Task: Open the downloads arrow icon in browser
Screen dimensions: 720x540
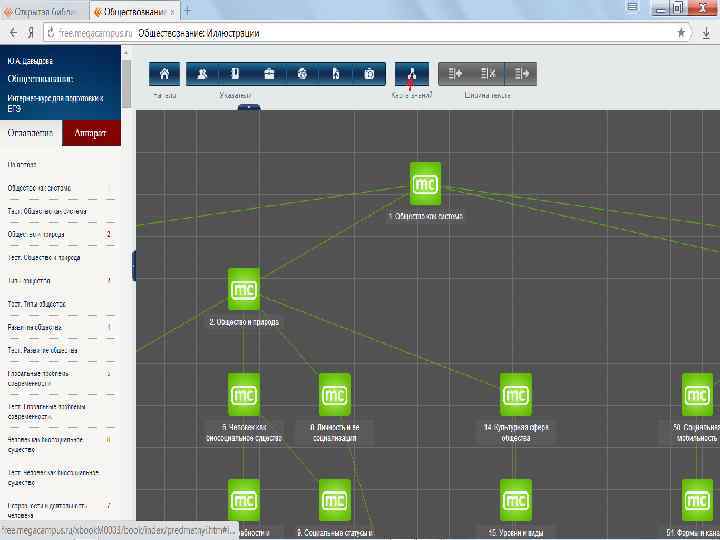Action: tap(706, 33)
